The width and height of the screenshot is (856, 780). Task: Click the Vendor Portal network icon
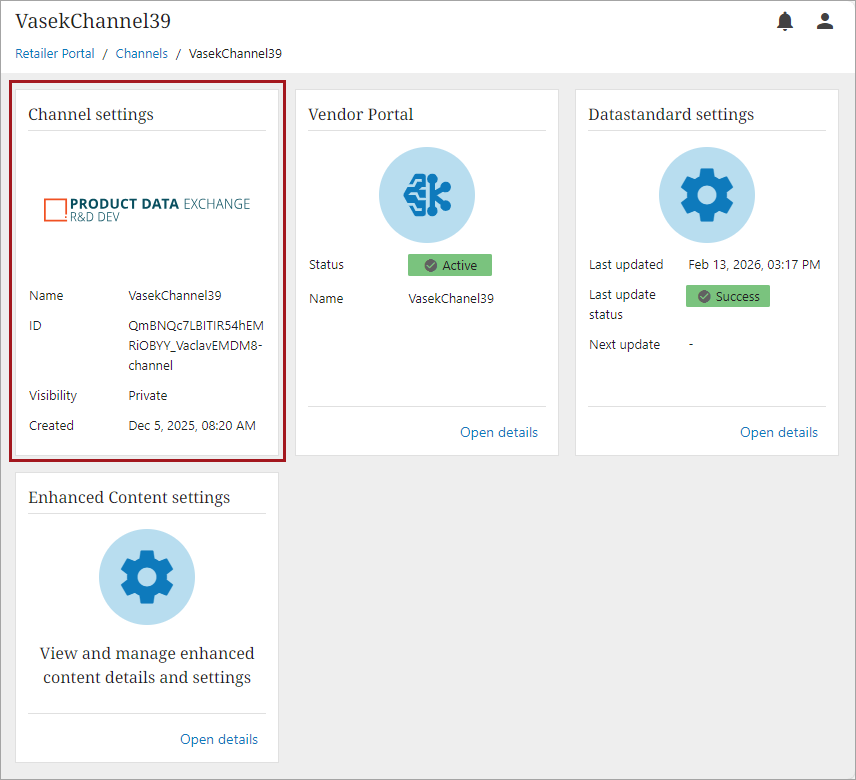[x=427, y=195]
